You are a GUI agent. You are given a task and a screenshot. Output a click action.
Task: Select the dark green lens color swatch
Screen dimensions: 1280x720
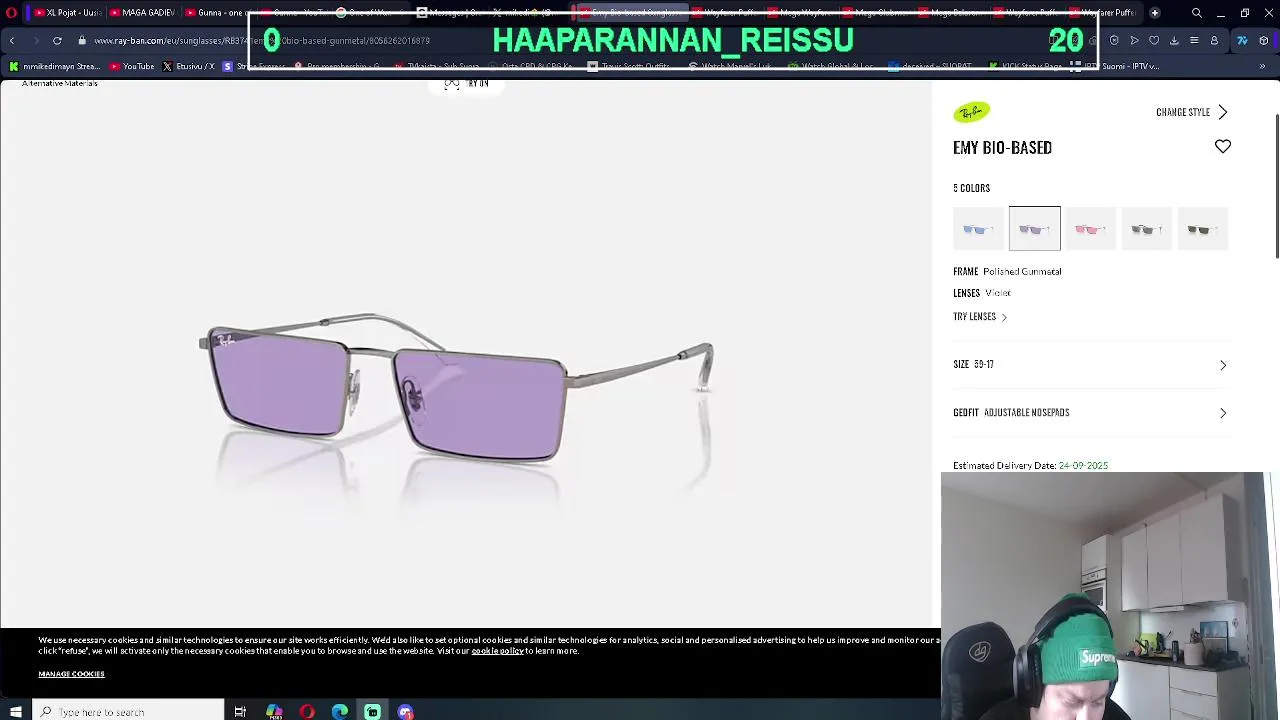[x=1202, y=229]
